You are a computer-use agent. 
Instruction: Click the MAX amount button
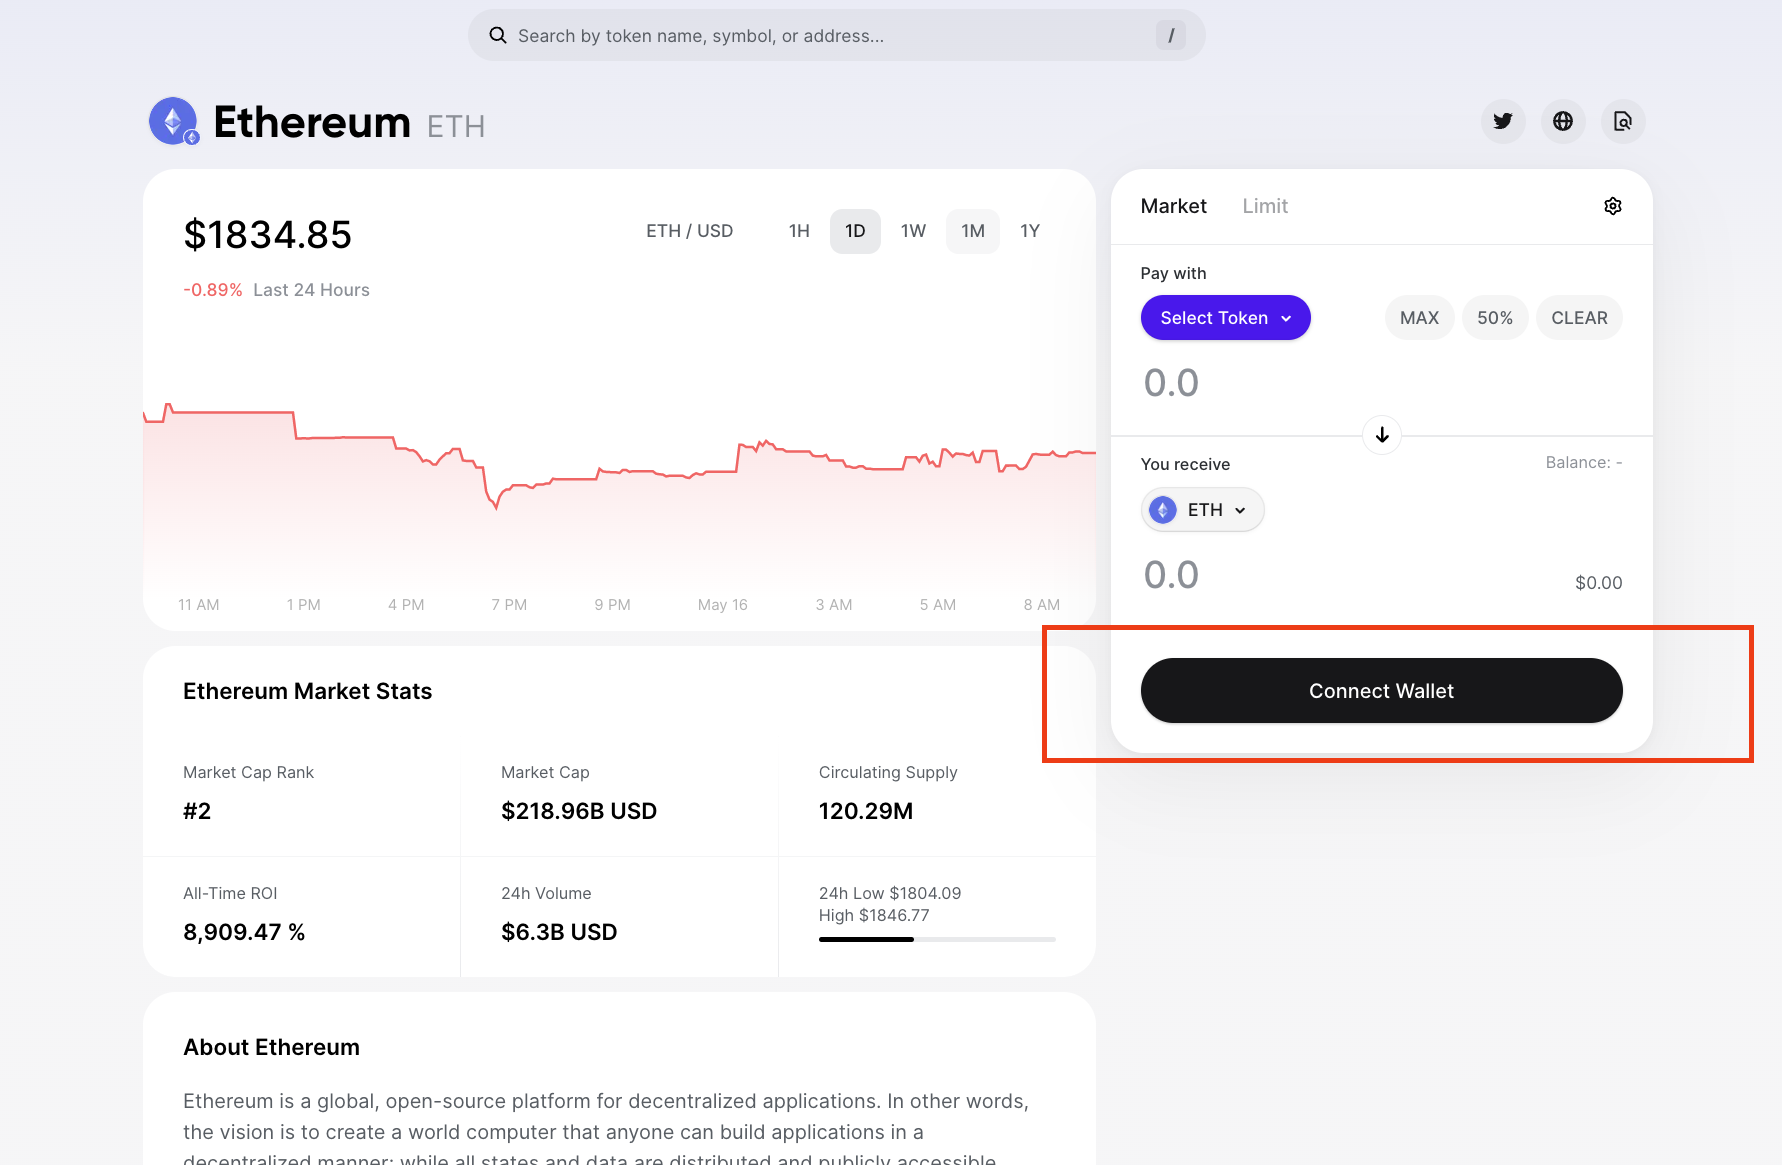[x=1418, y=318]
